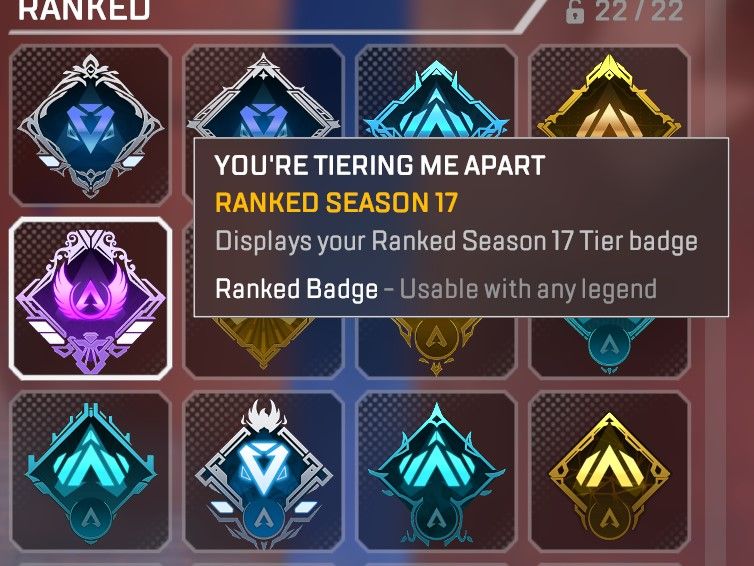Screen dimensions: 754x566
Task: Click the "YOU'RE TIERING ME APART" tooltip title
Action: pos(379,165)
